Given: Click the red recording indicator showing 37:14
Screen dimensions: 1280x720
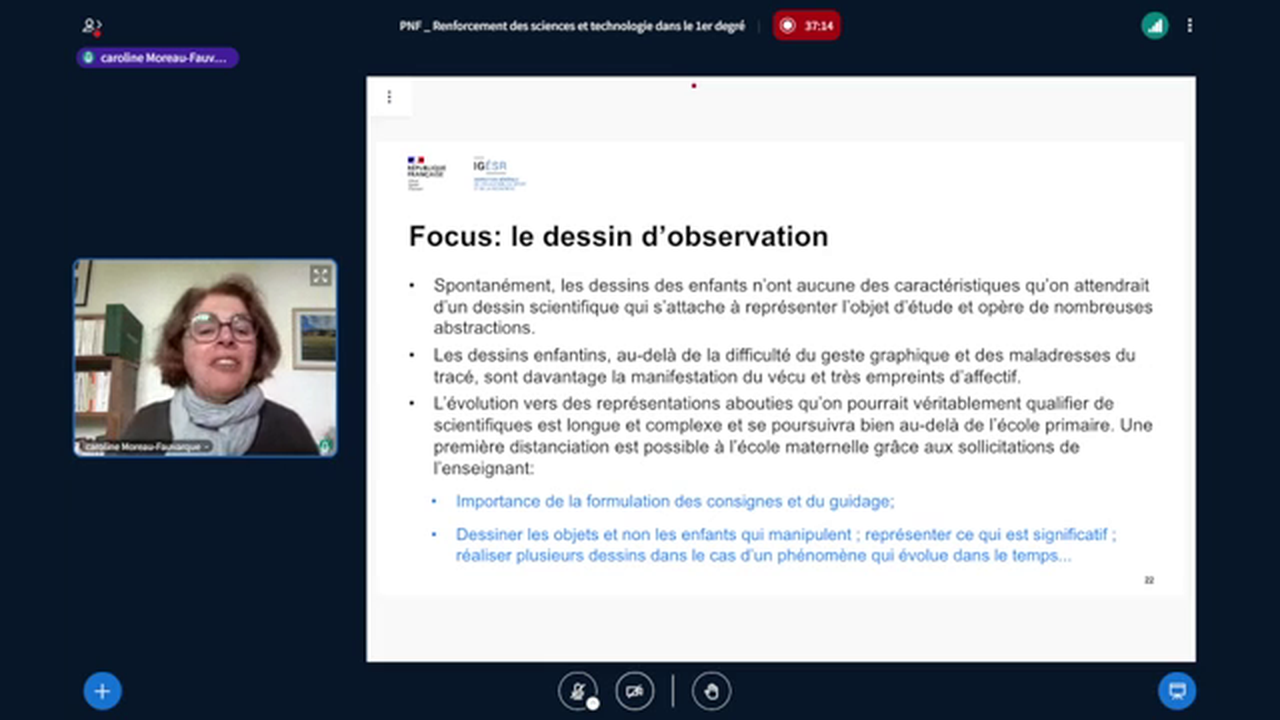Looking at the screenshot, I should tap(806, 26).
